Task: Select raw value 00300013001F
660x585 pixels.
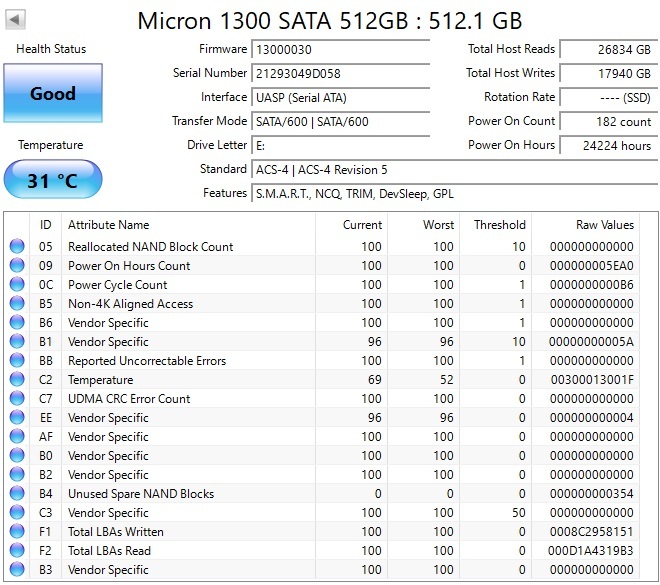Action: (x=592, y=380)
